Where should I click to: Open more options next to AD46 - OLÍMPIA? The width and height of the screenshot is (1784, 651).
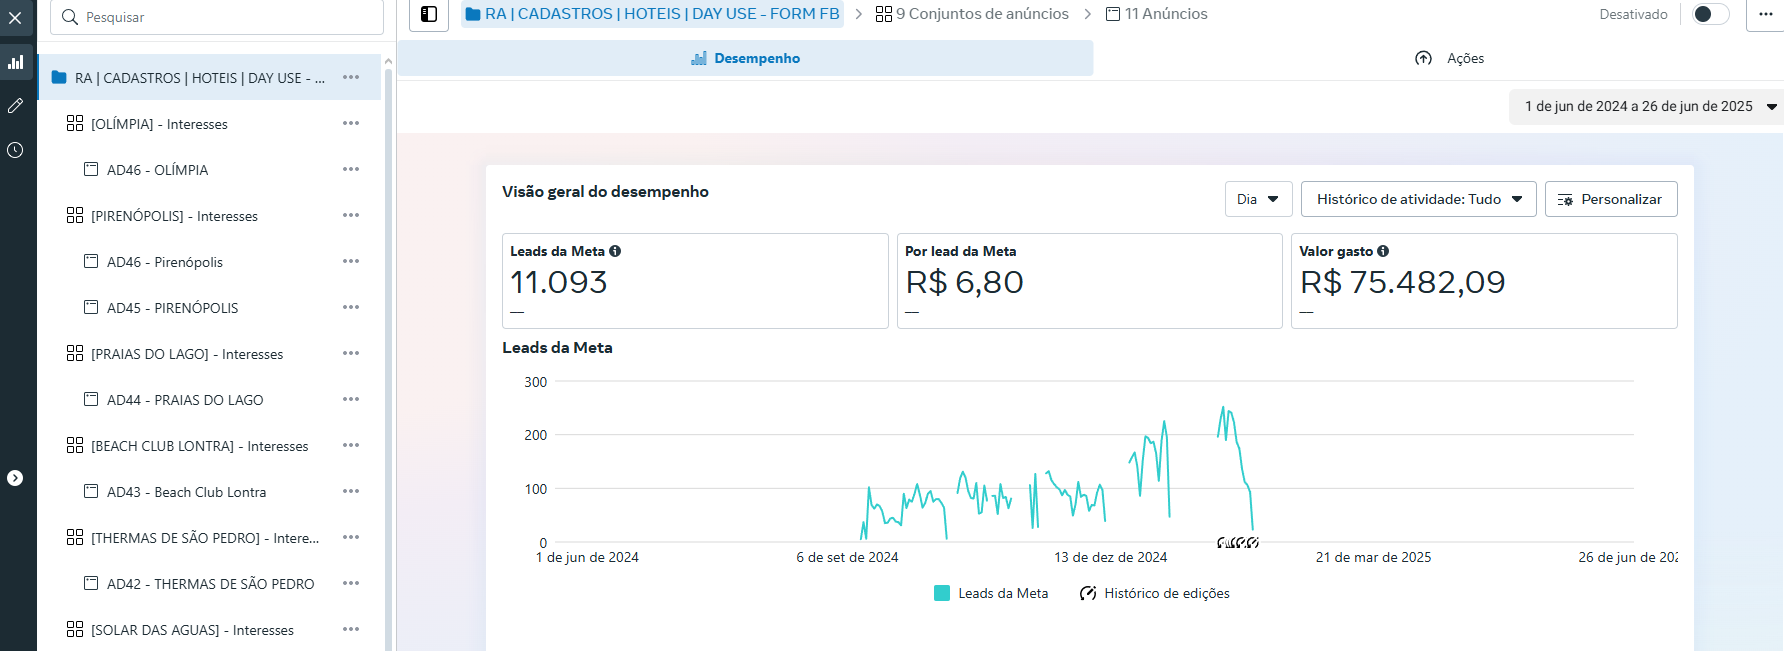(351, 170)
